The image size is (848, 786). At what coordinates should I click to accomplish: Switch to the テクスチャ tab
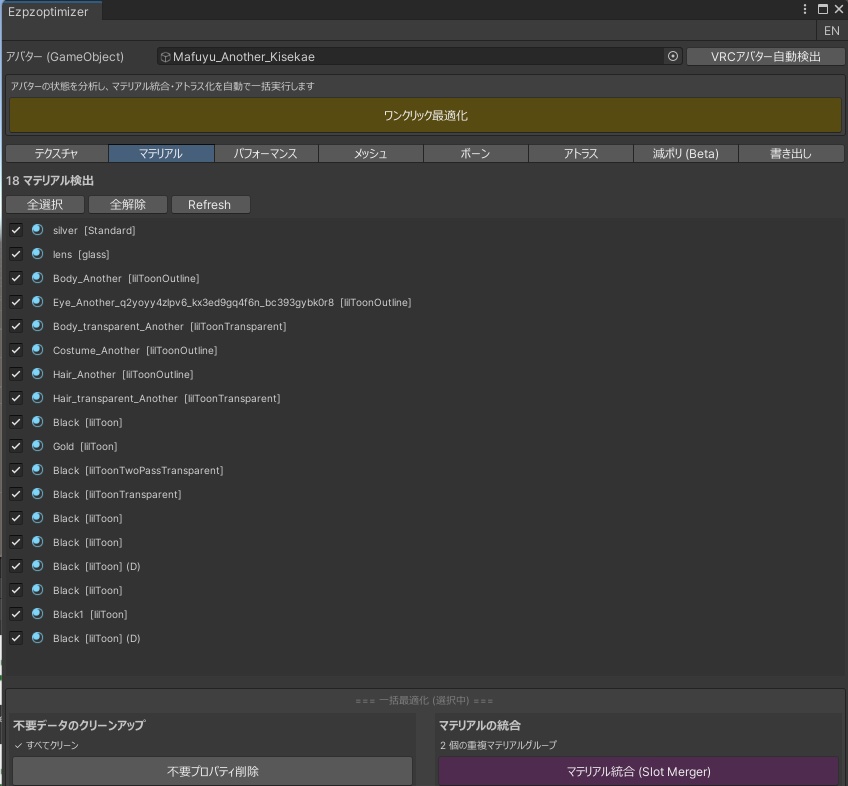point(55,153)
